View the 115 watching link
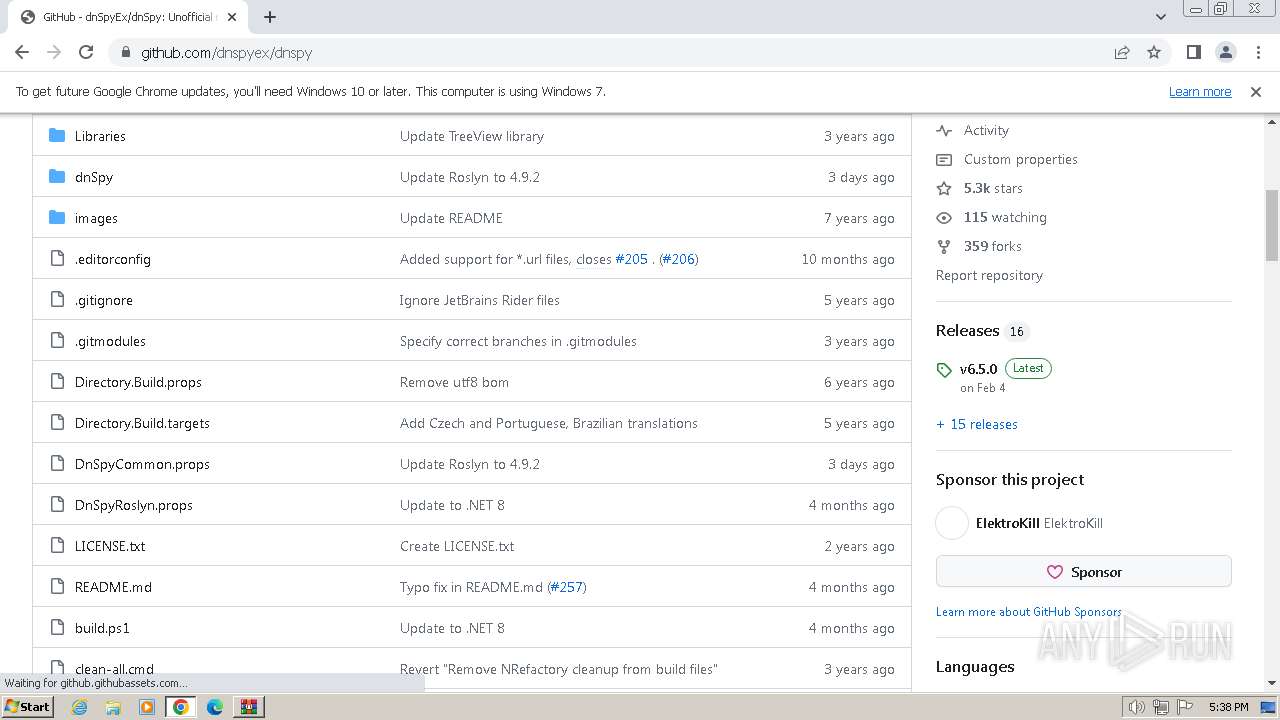1280x720 pixels. point(1005,217)
